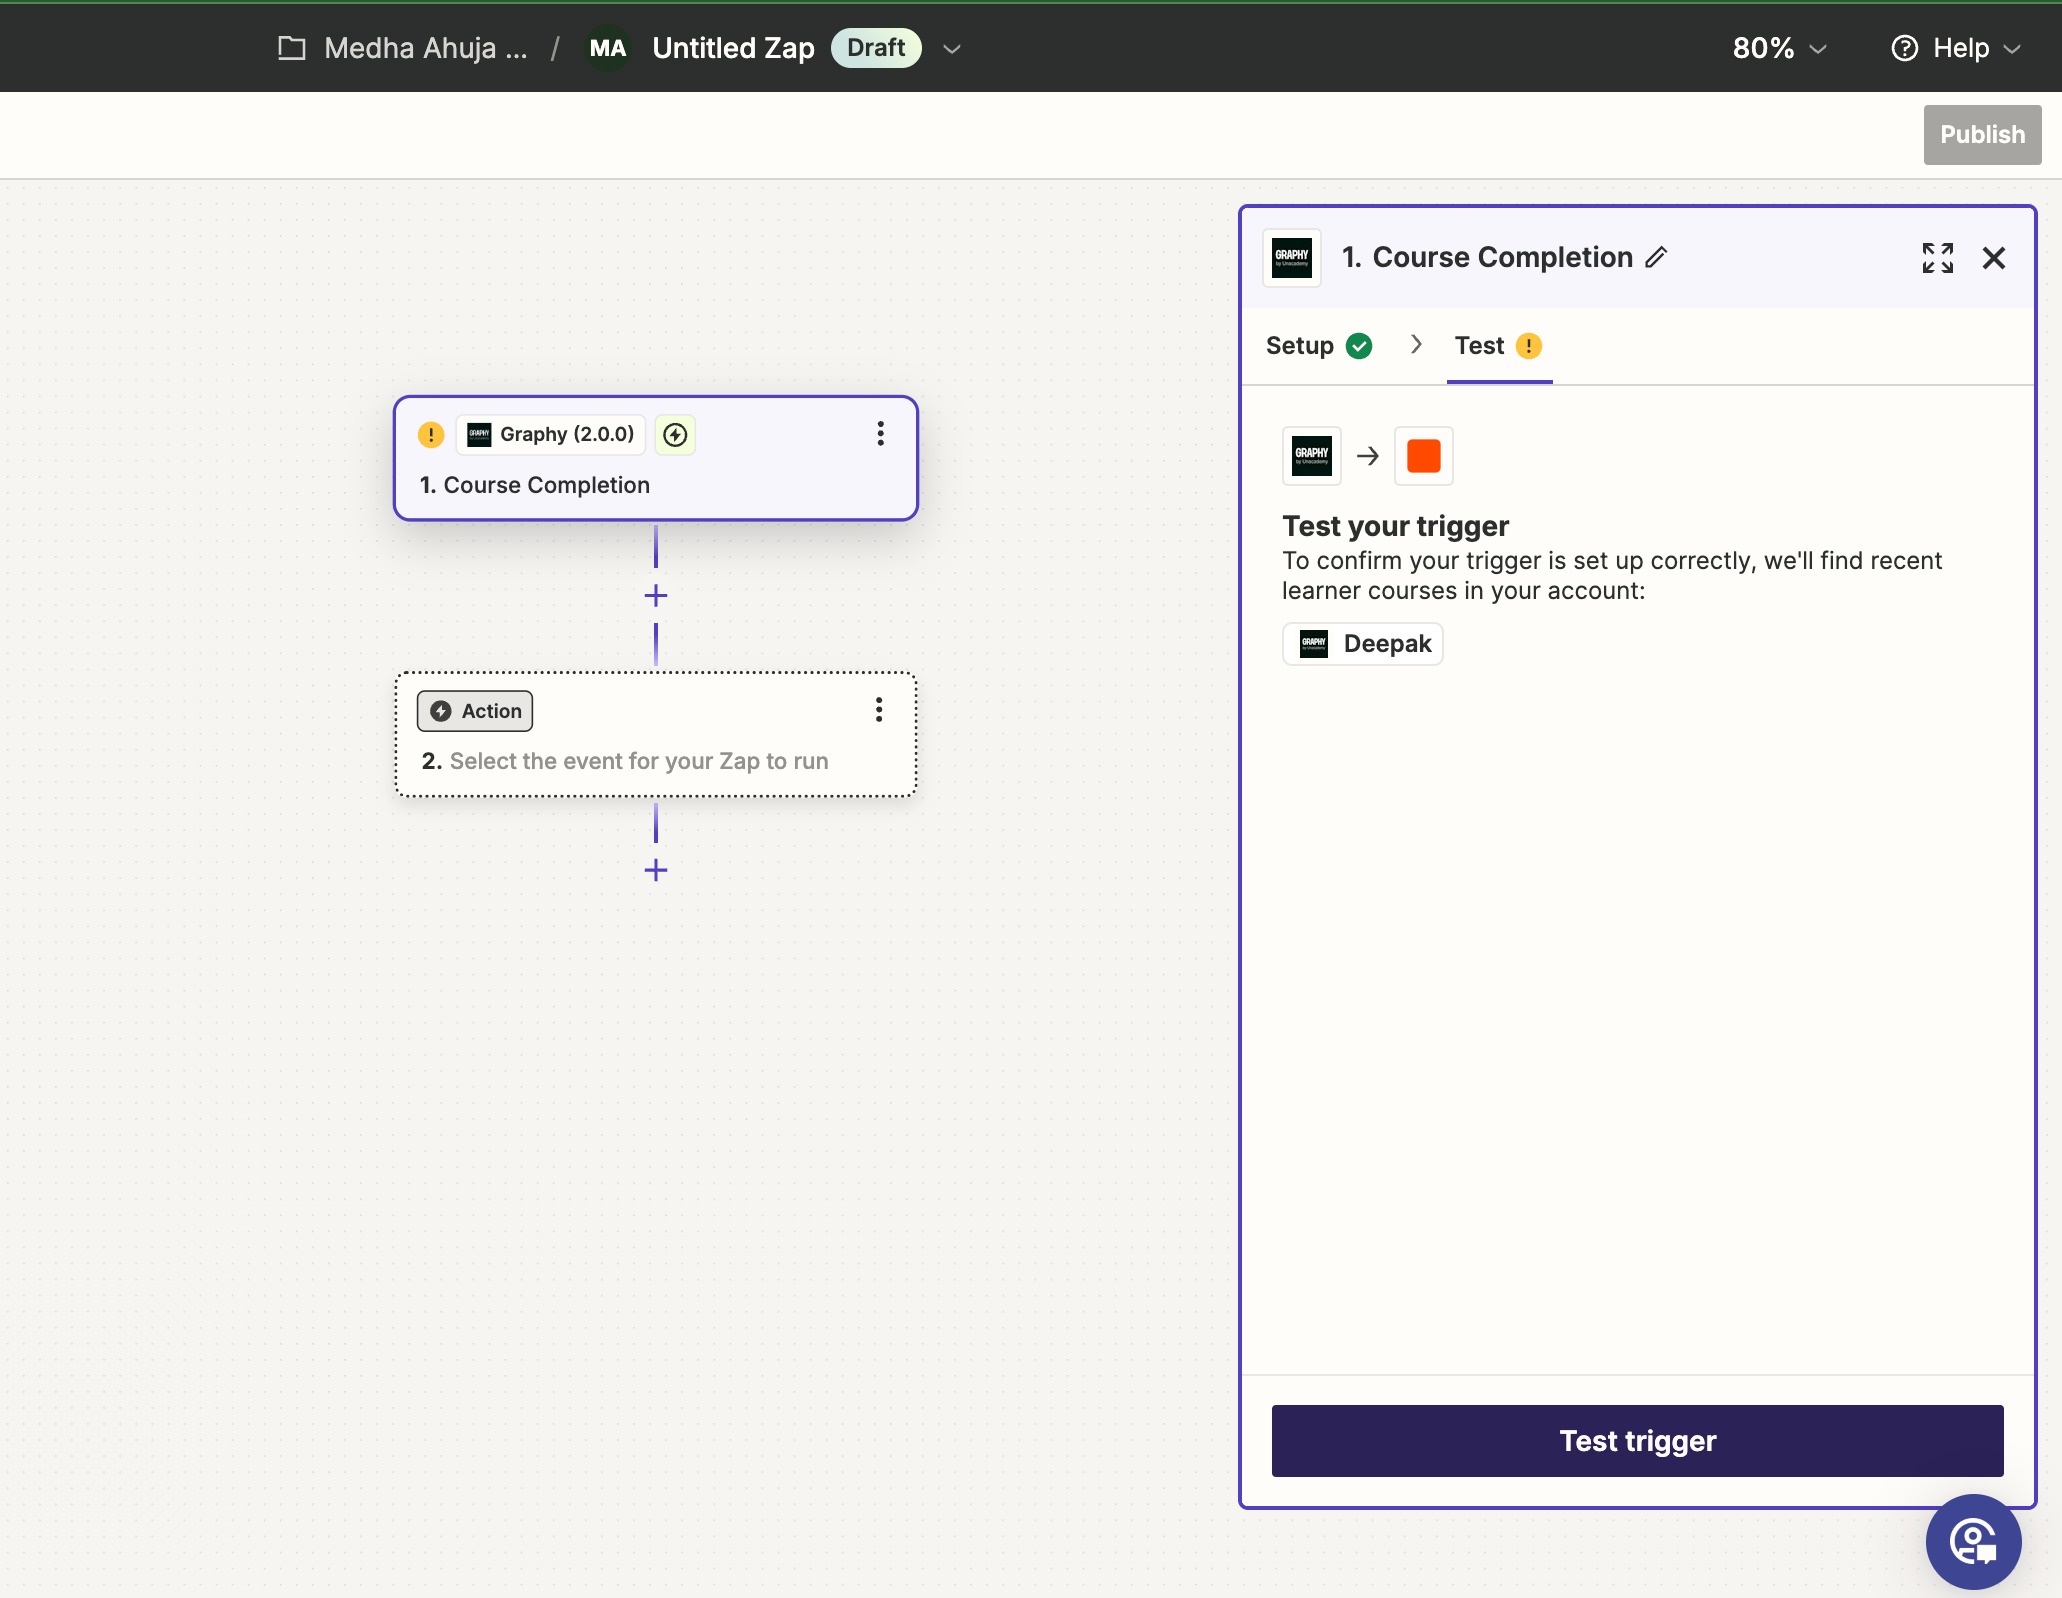This screenshot has width=2062, height=1598.
Task: Open the chat support bubble
Action: (x=1973, y=1541)
